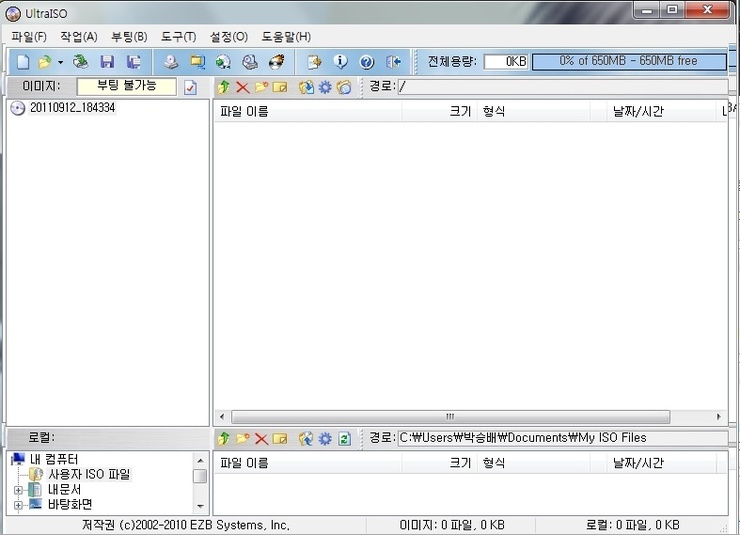Viewport: 740px width, 535px height.
Task: Click image pane horizontal scrollbar thumb
Action: click(x=450, y=417)
